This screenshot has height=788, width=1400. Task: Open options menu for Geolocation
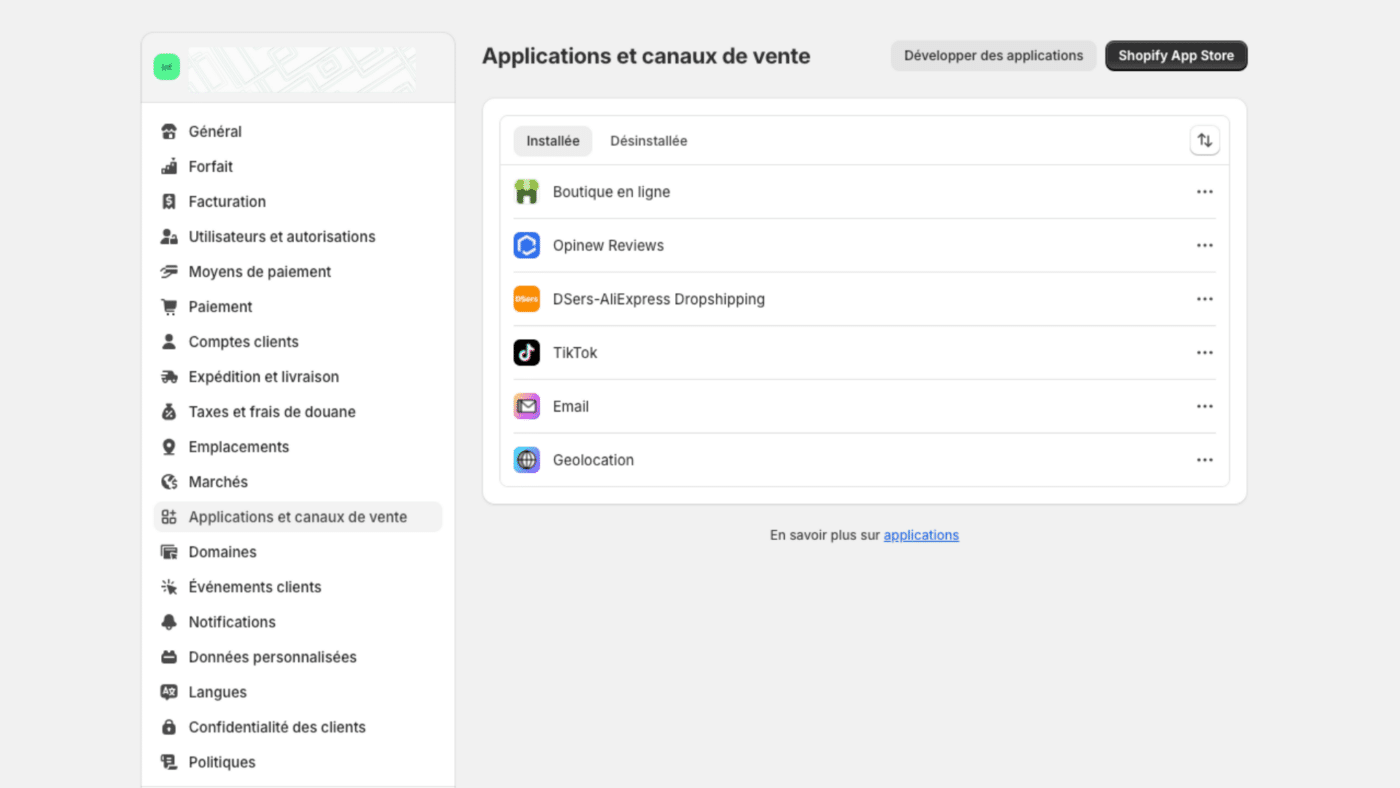click(x=1205, y=460)
